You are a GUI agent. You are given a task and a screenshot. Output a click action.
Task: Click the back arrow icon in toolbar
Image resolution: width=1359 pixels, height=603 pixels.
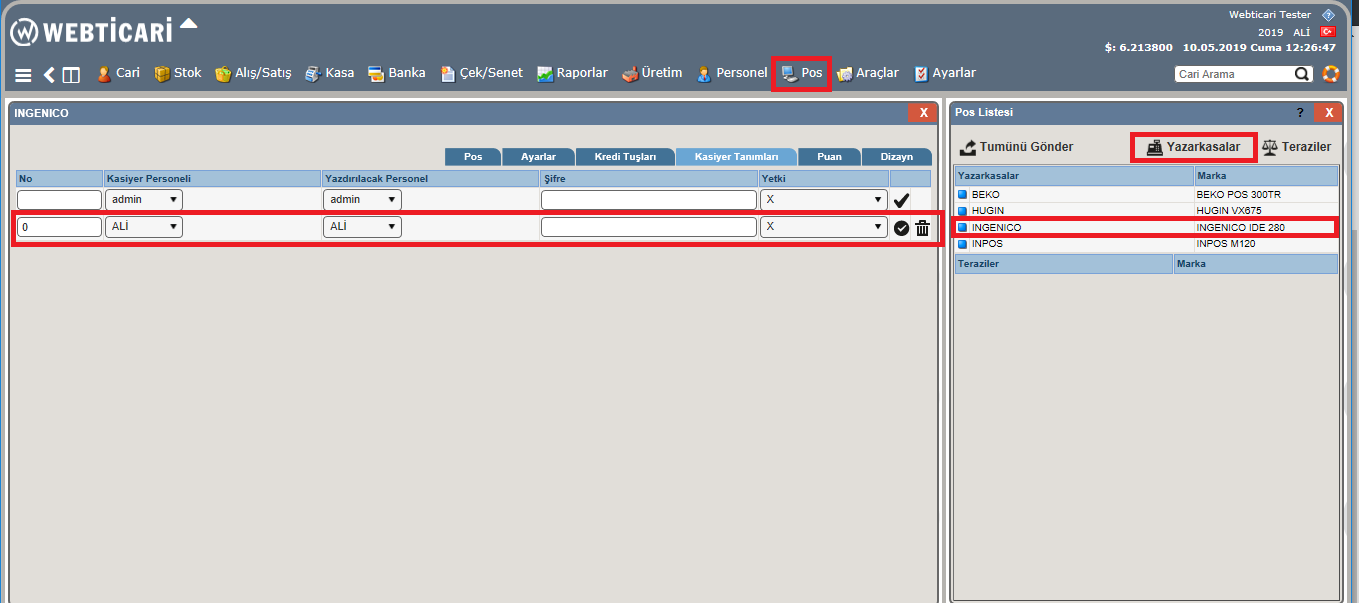[49, 75]
